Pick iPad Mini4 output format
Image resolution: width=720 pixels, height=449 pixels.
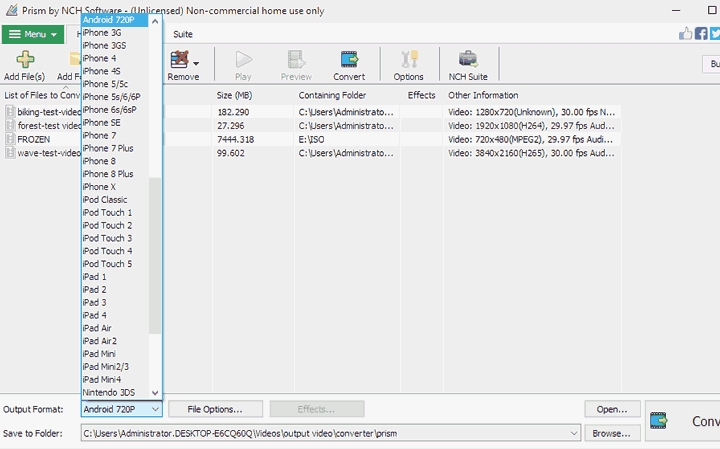[115, 380]
